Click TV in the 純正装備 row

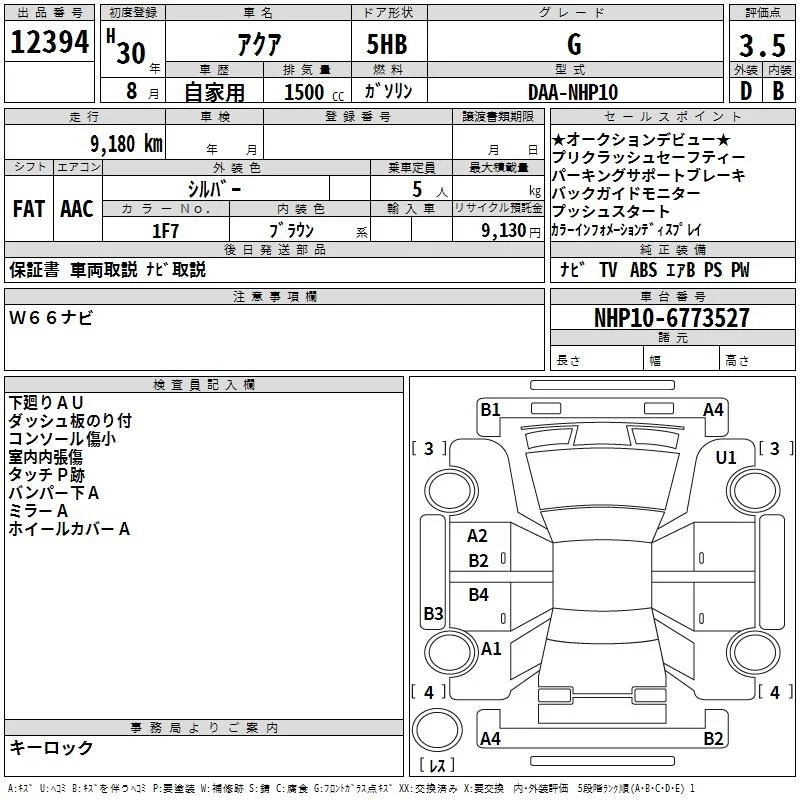click(x=608, y=270)
